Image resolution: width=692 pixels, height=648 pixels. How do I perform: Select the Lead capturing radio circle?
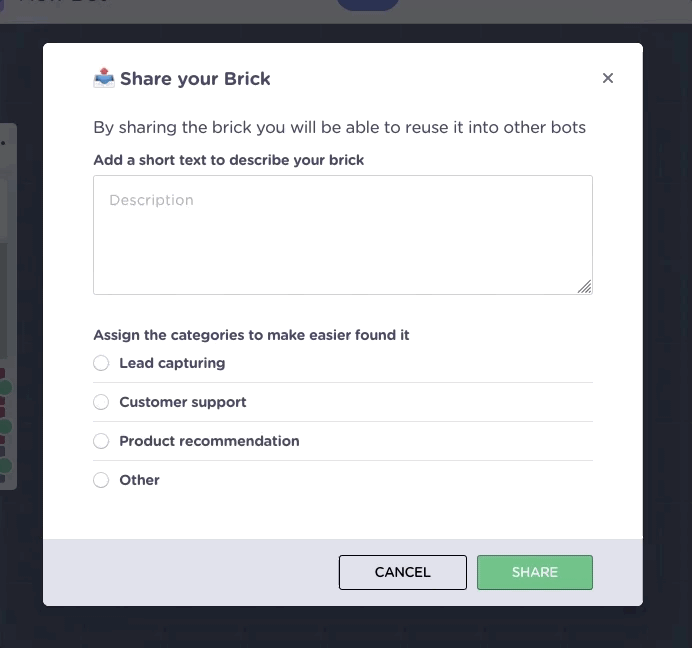(x=101, y=363)
